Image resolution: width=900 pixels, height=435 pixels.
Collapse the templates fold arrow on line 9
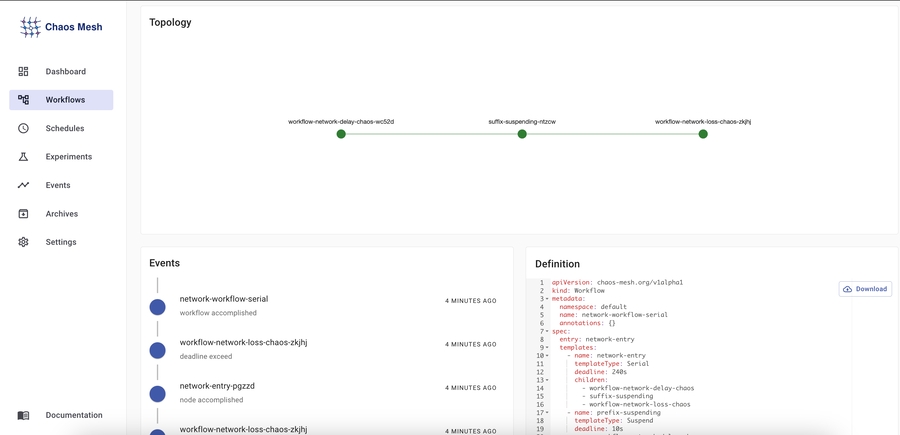click(547, 347)
